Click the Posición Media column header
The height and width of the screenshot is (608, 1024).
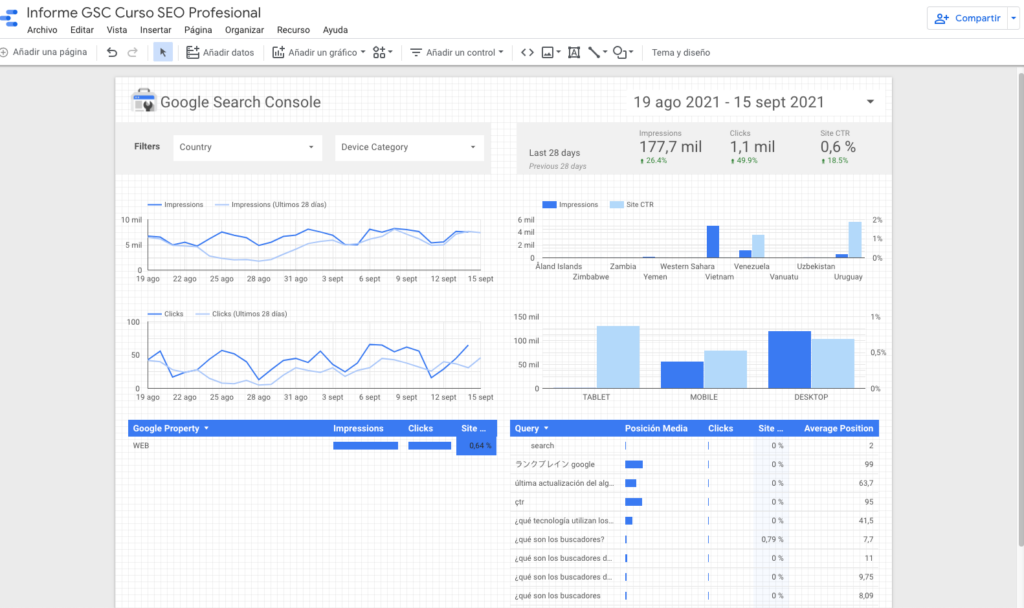coord(656,428)
